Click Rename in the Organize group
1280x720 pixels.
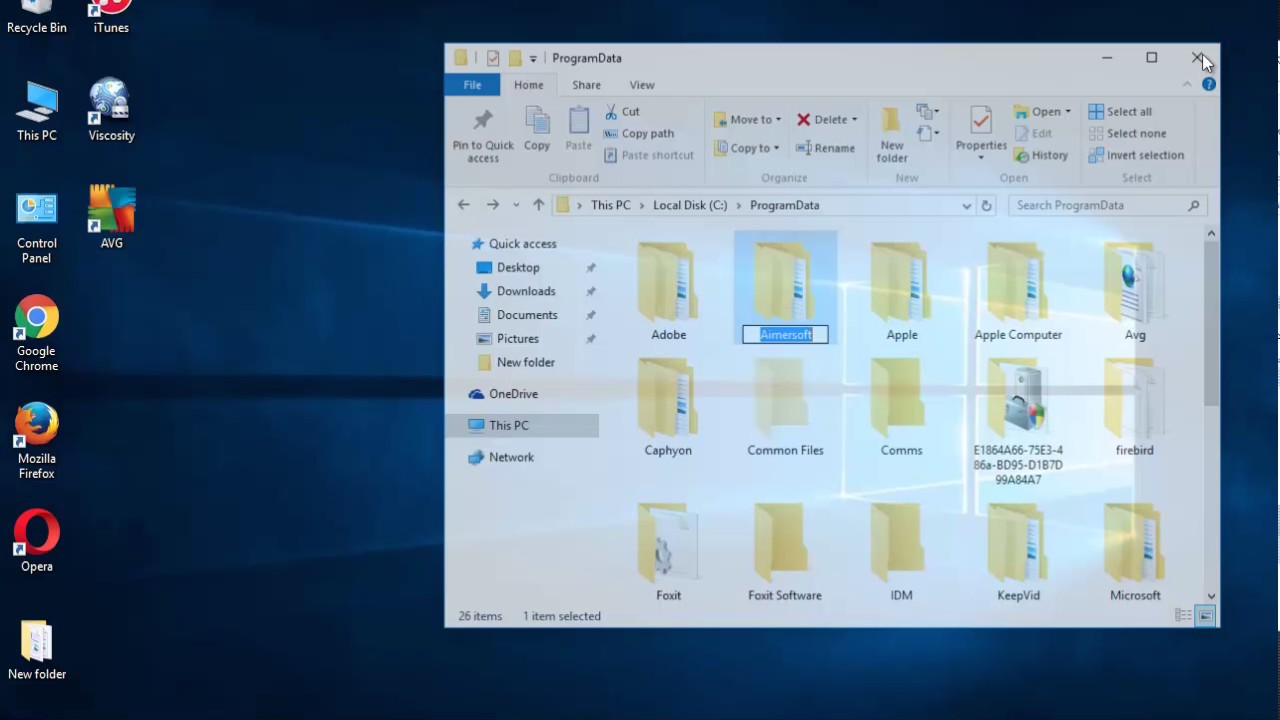click(x=826, y=148)
